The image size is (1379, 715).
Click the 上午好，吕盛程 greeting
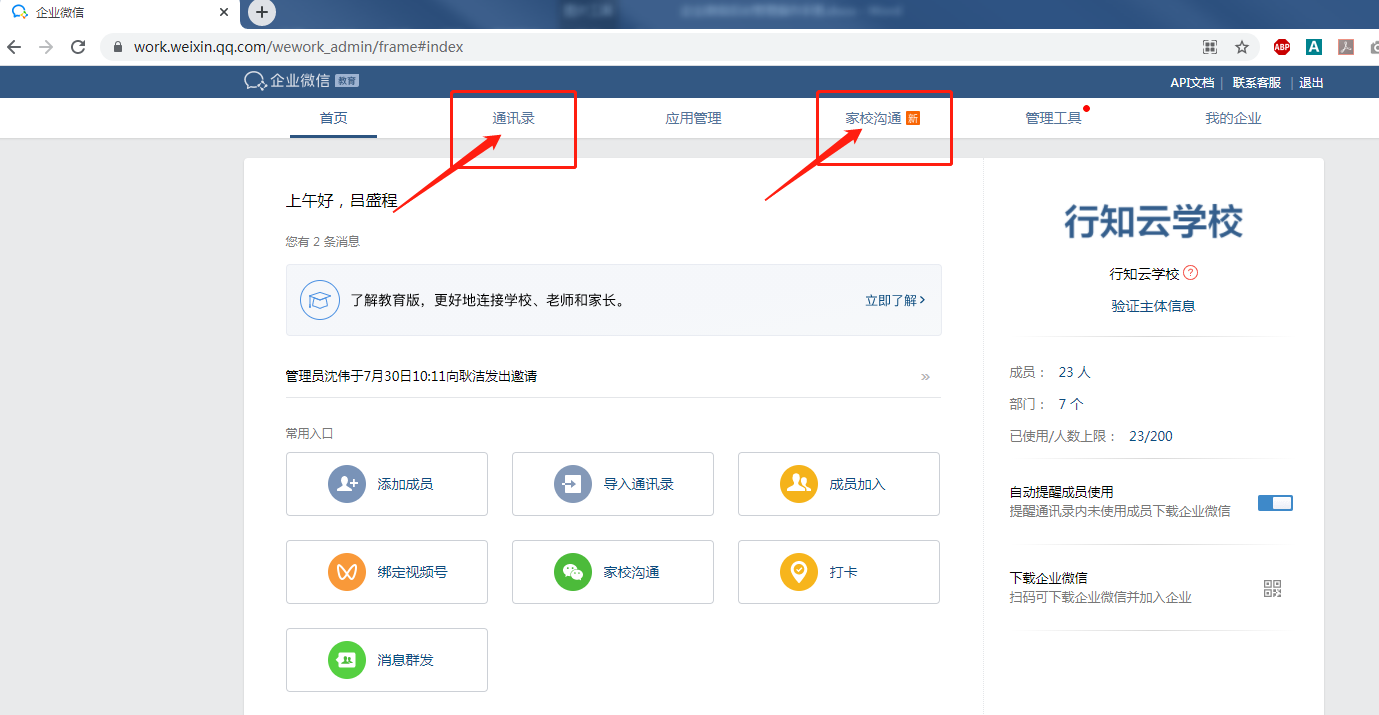click(x=341, y=201)
